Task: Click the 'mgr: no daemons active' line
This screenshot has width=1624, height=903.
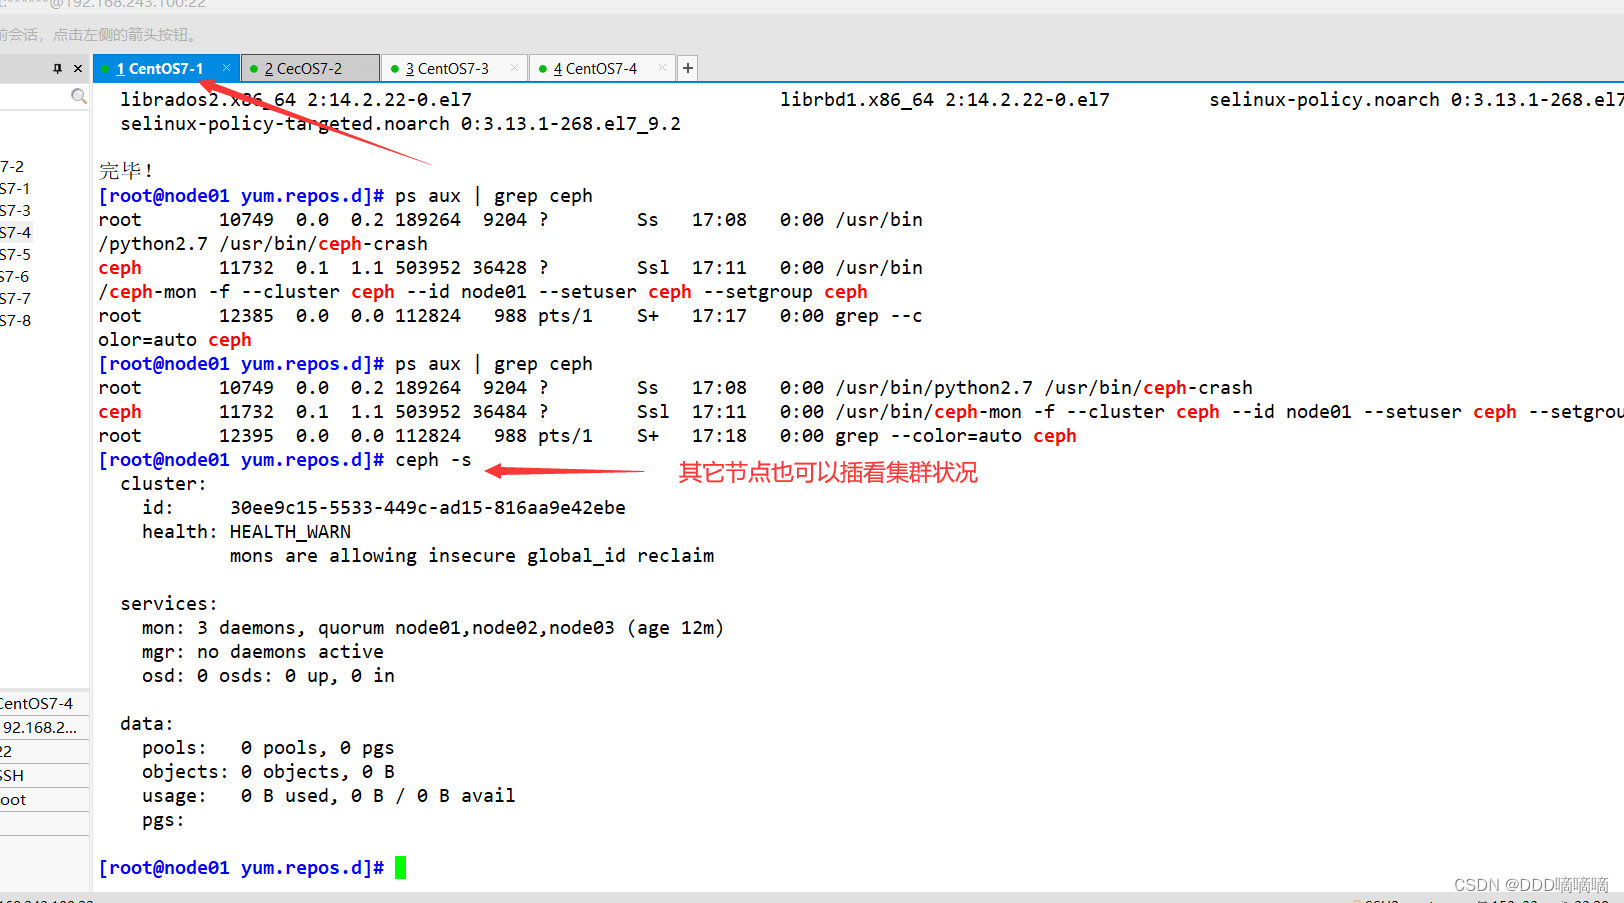Action: pos(263,652)
